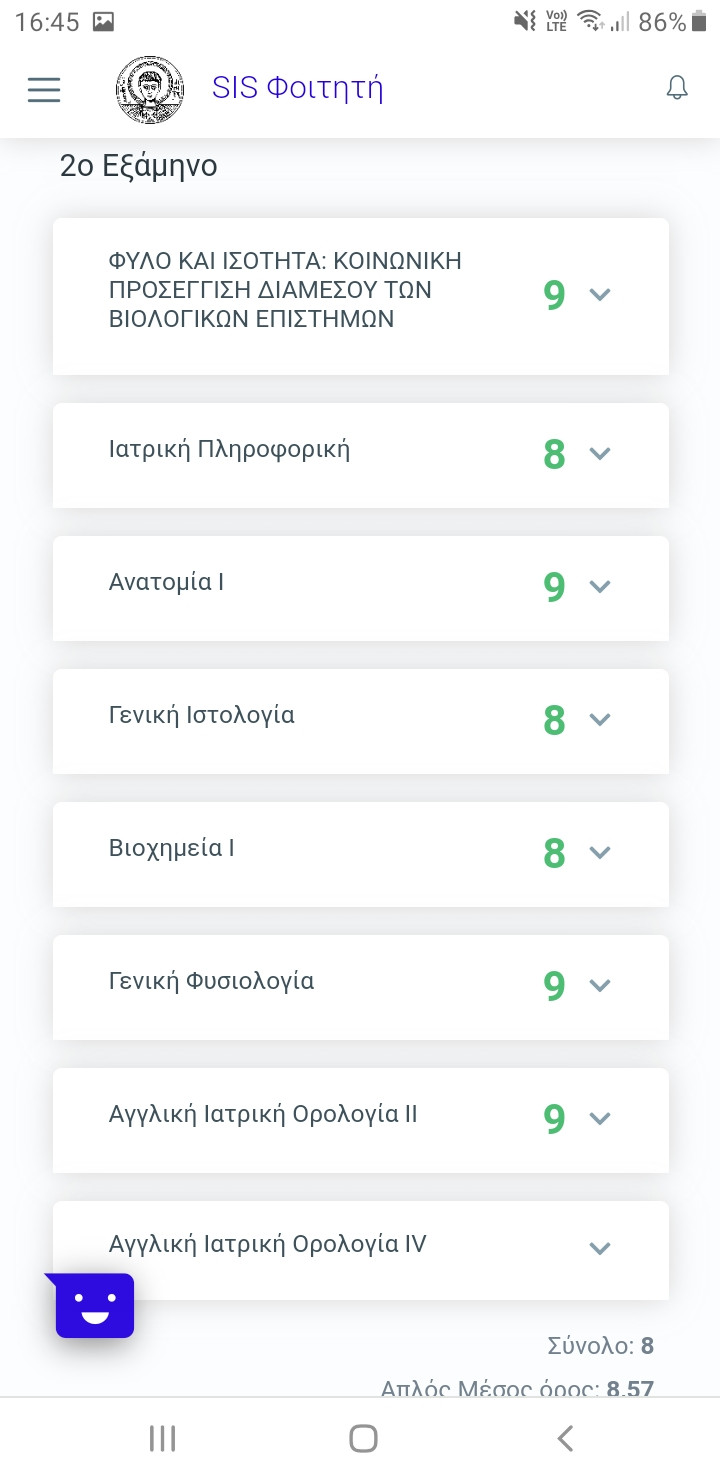Expand Αγγλική Ιατρική Ορολογία IV chevron
The height and width of the screenshot is (1480, 720).
click(x=600, y=1248)
